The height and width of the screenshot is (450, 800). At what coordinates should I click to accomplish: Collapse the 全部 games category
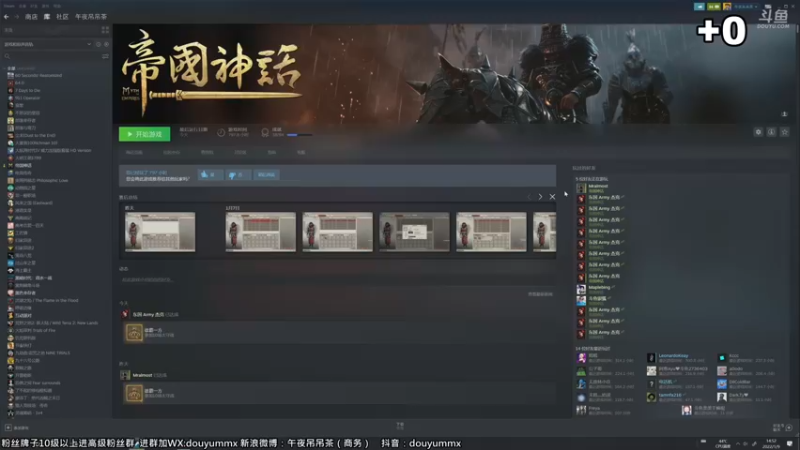[x=5, y=68]
